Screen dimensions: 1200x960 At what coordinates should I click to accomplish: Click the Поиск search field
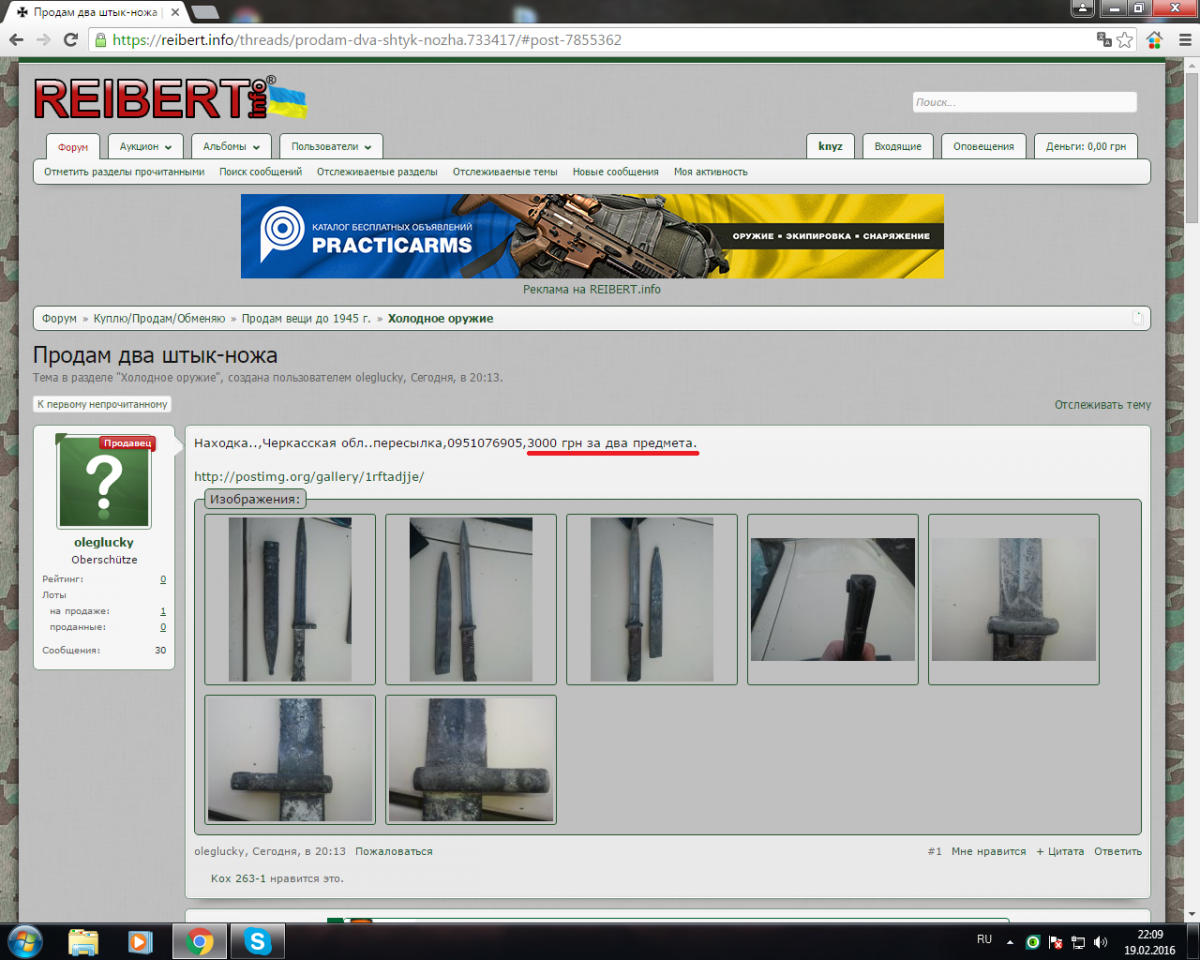coord(1024,102)
